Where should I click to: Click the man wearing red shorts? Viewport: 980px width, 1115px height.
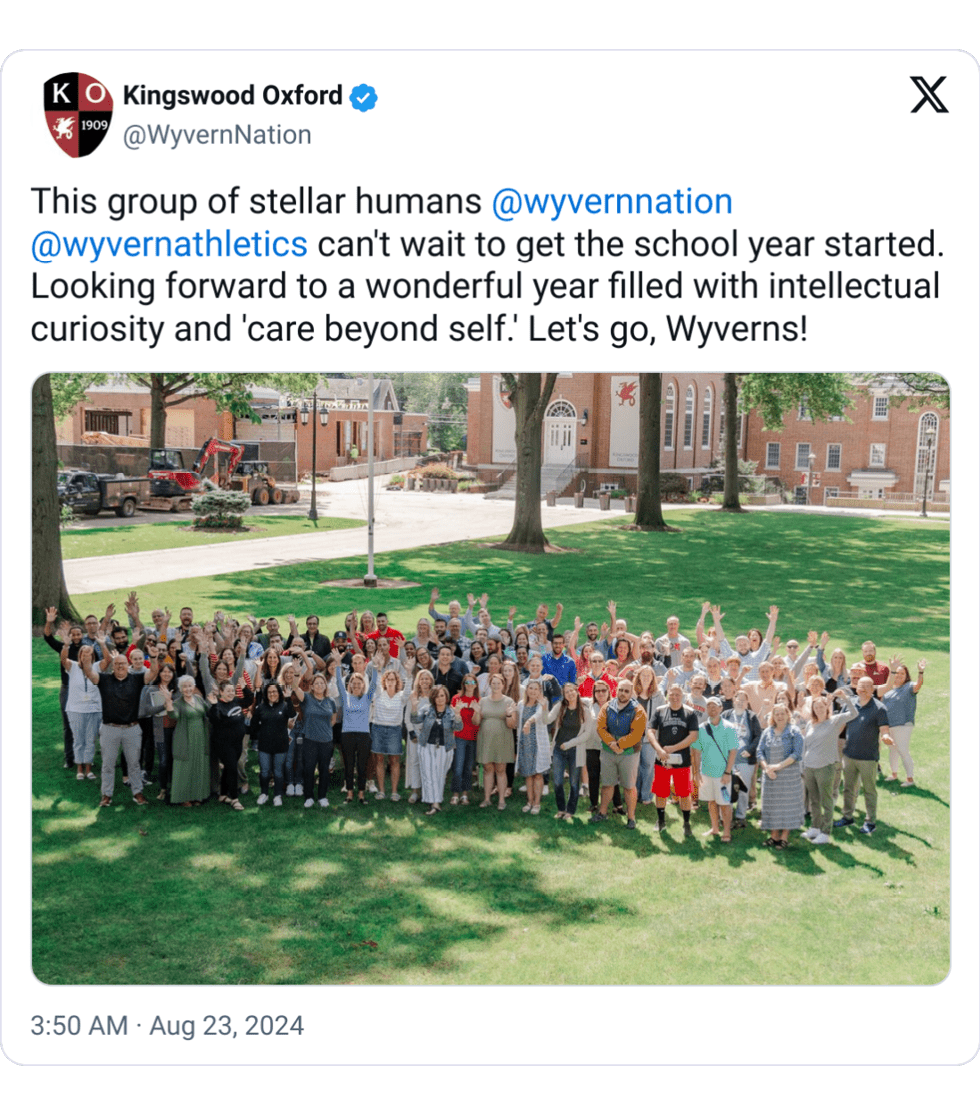[673, 757]
